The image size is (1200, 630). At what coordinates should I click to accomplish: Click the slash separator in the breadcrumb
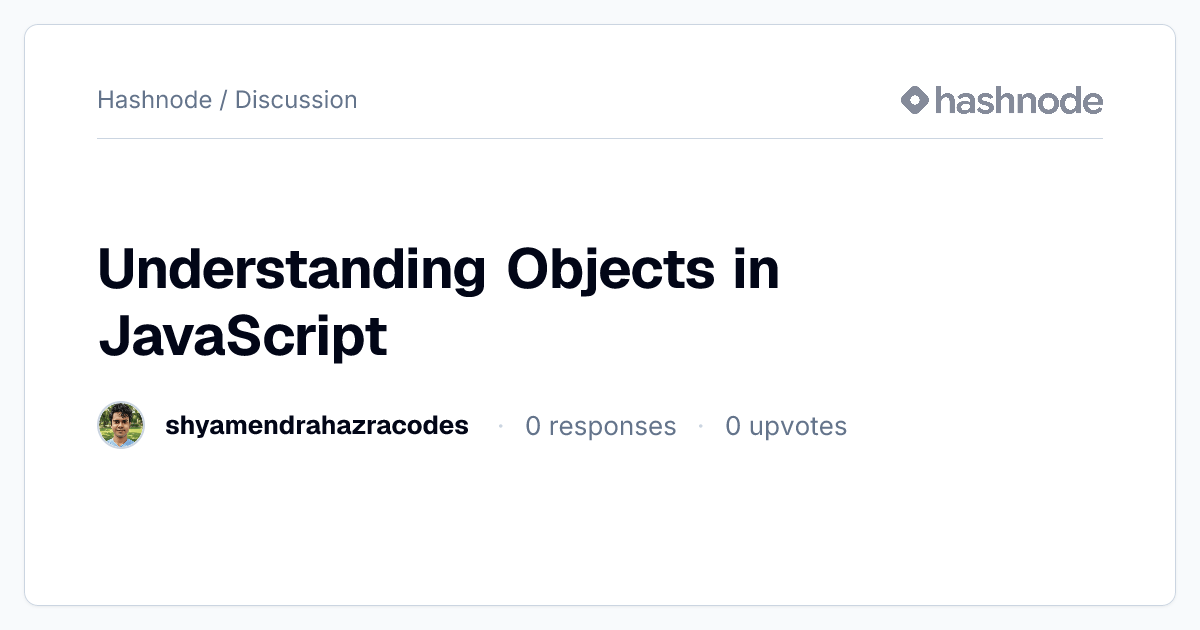(x=223, y=100)
